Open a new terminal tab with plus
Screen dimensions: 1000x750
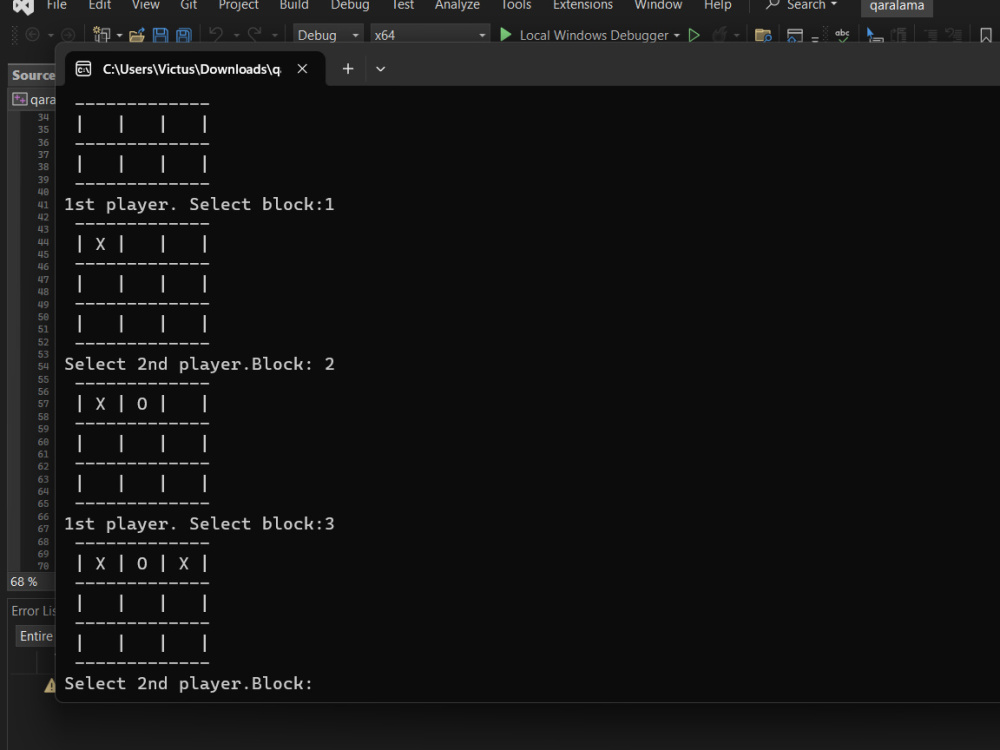click(347, 69)
